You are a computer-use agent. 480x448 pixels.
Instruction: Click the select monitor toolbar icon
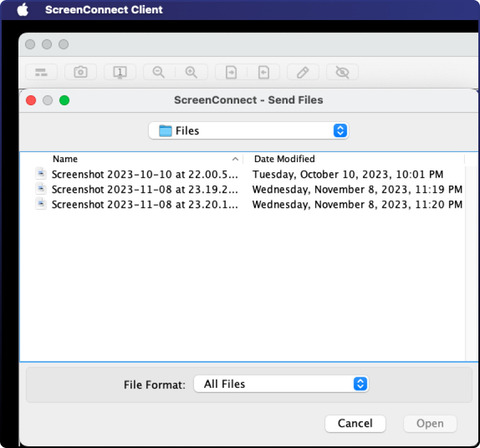pos(120,72)
